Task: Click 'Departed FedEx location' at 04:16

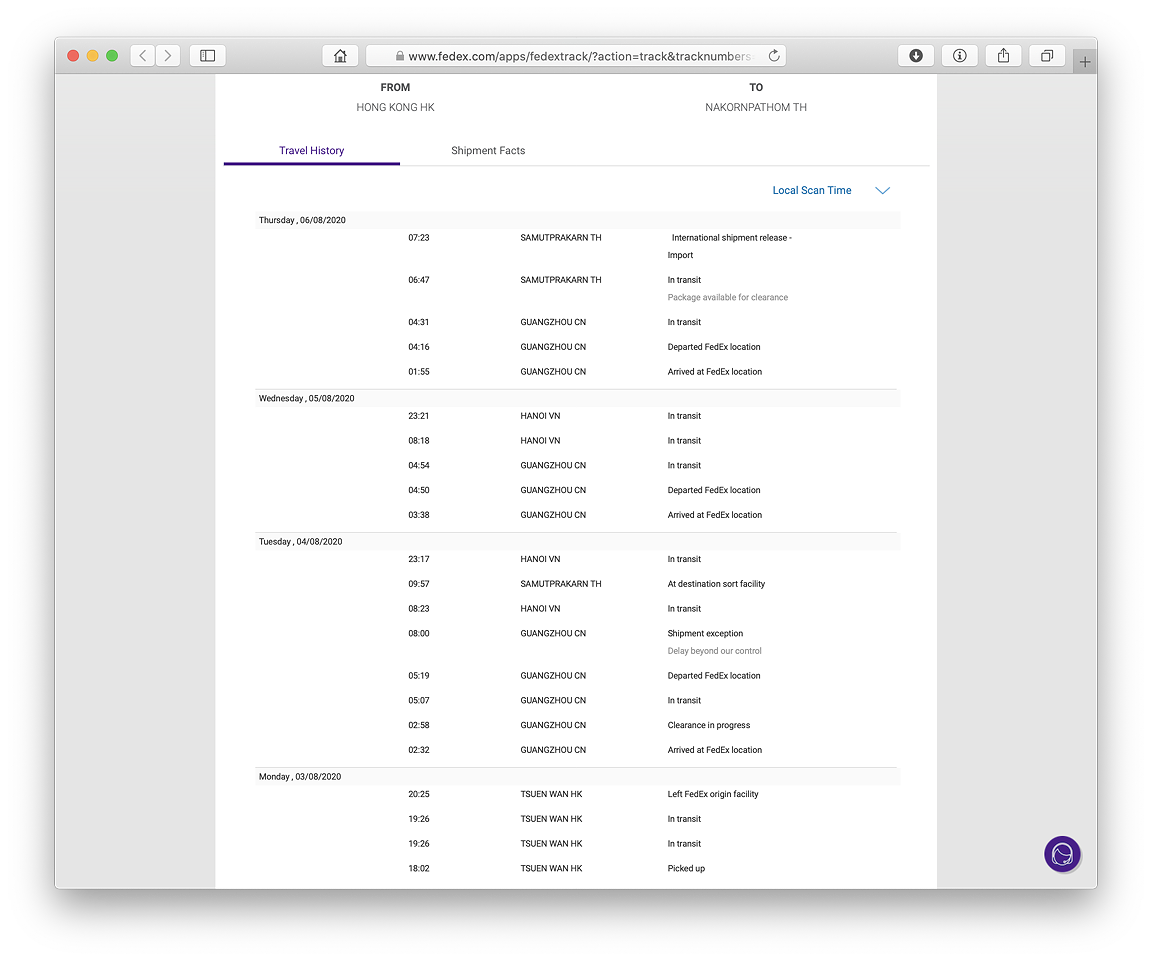Action: 714,347
